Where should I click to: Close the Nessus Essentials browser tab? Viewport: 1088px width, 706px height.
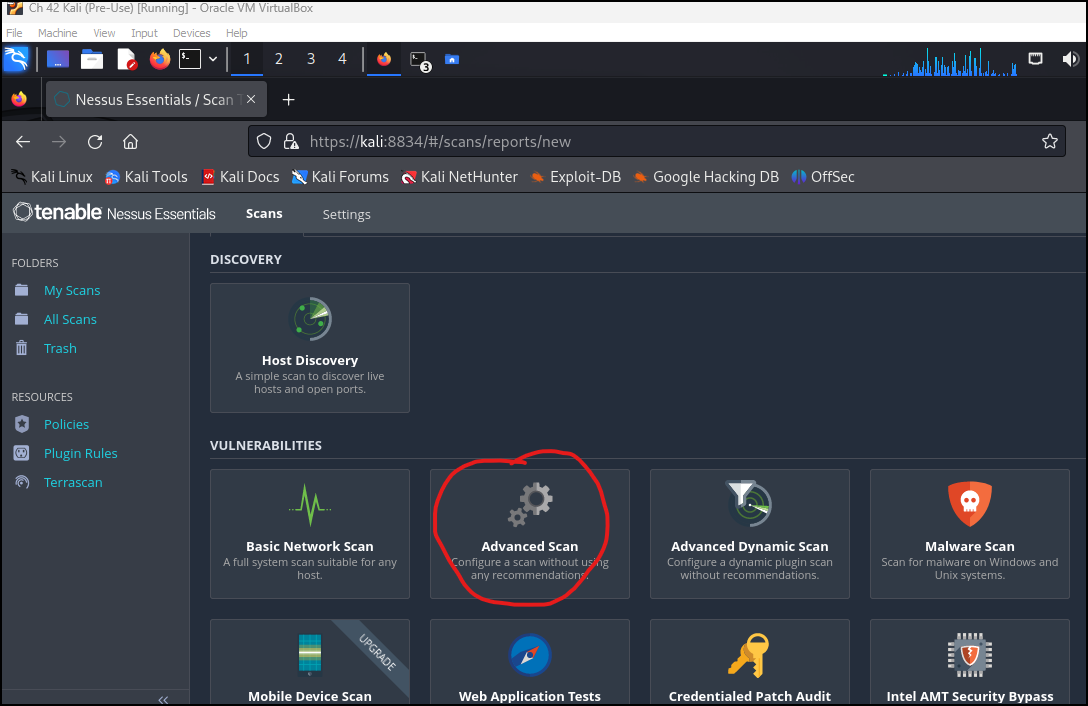click(251, 99)
